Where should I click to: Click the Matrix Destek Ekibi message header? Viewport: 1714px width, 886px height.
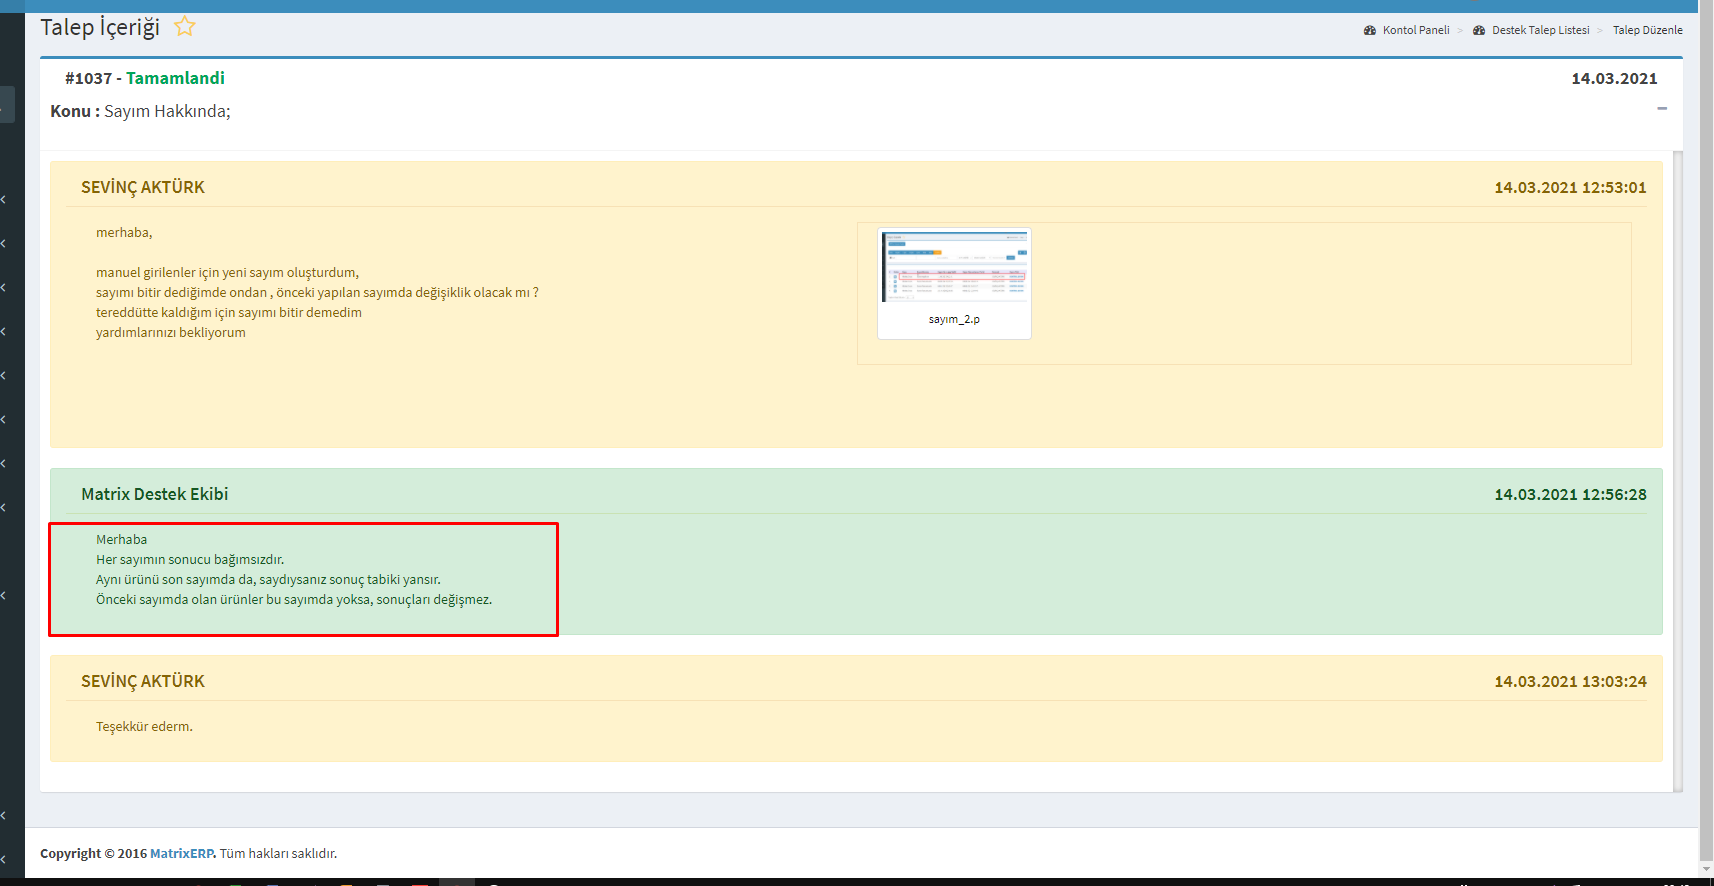click(155, 494)
